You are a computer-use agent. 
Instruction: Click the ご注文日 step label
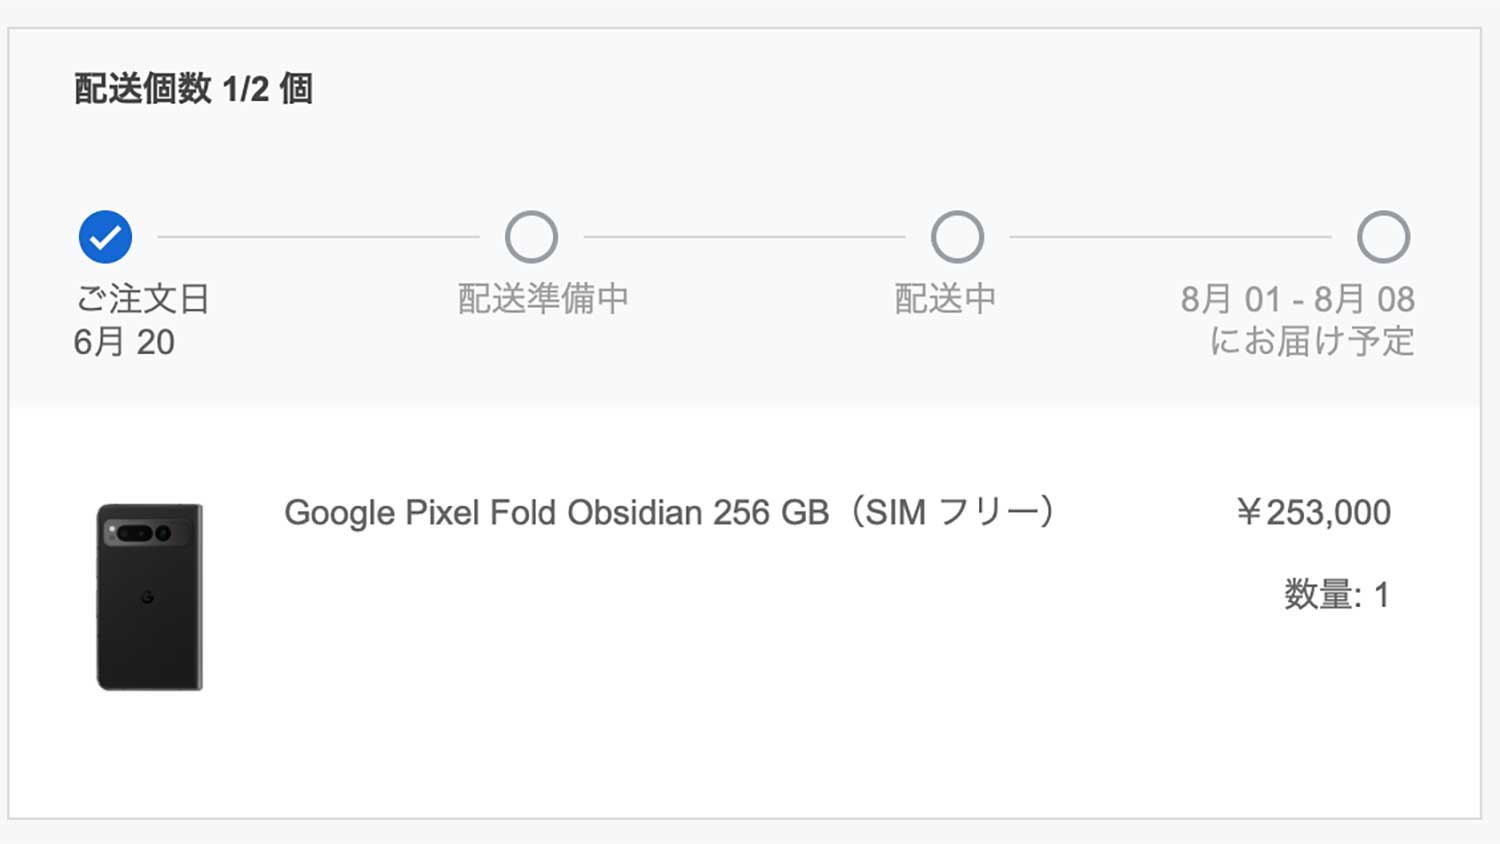(x=142, y=298)
